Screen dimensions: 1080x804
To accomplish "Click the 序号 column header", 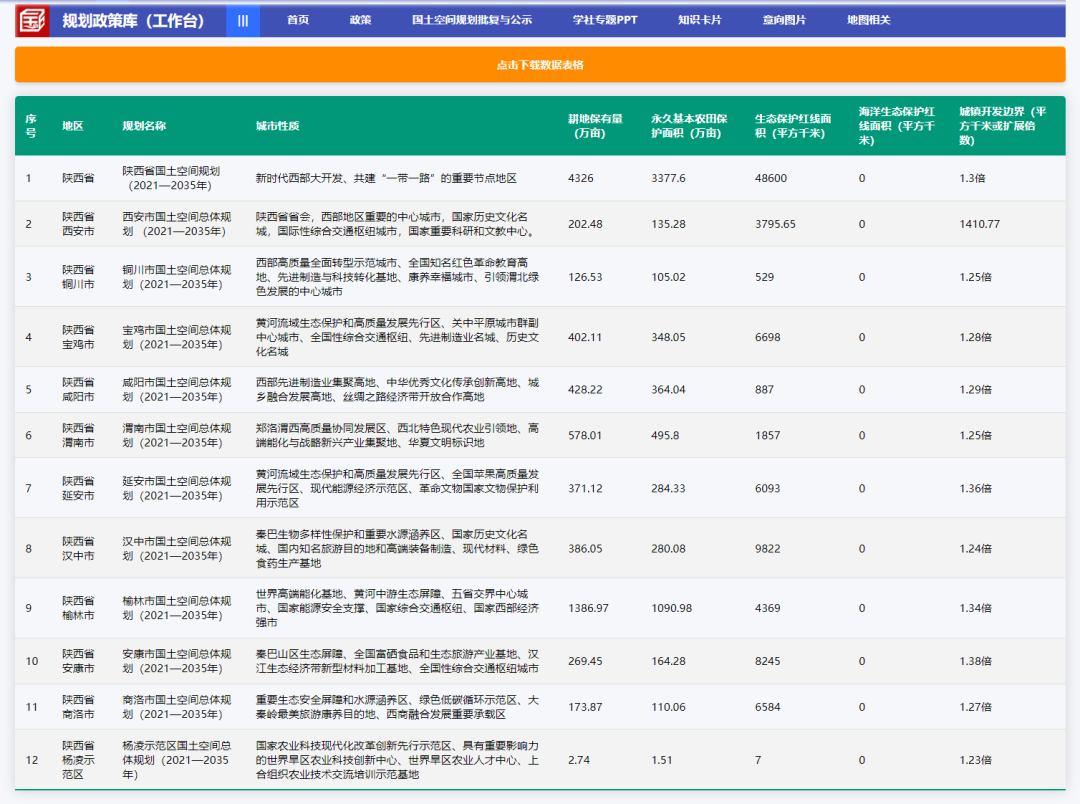I will (31, 125).
